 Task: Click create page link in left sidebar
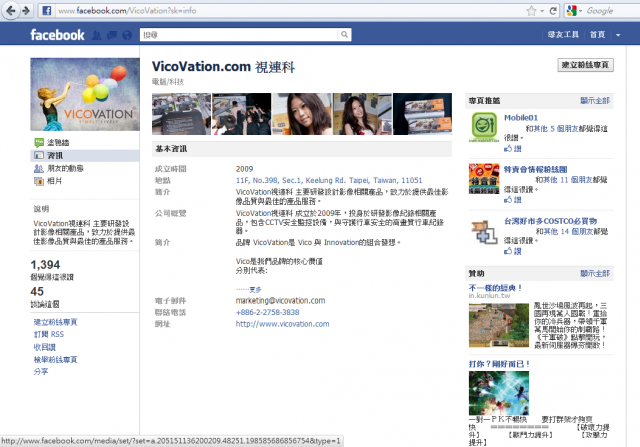click(55, 322)
